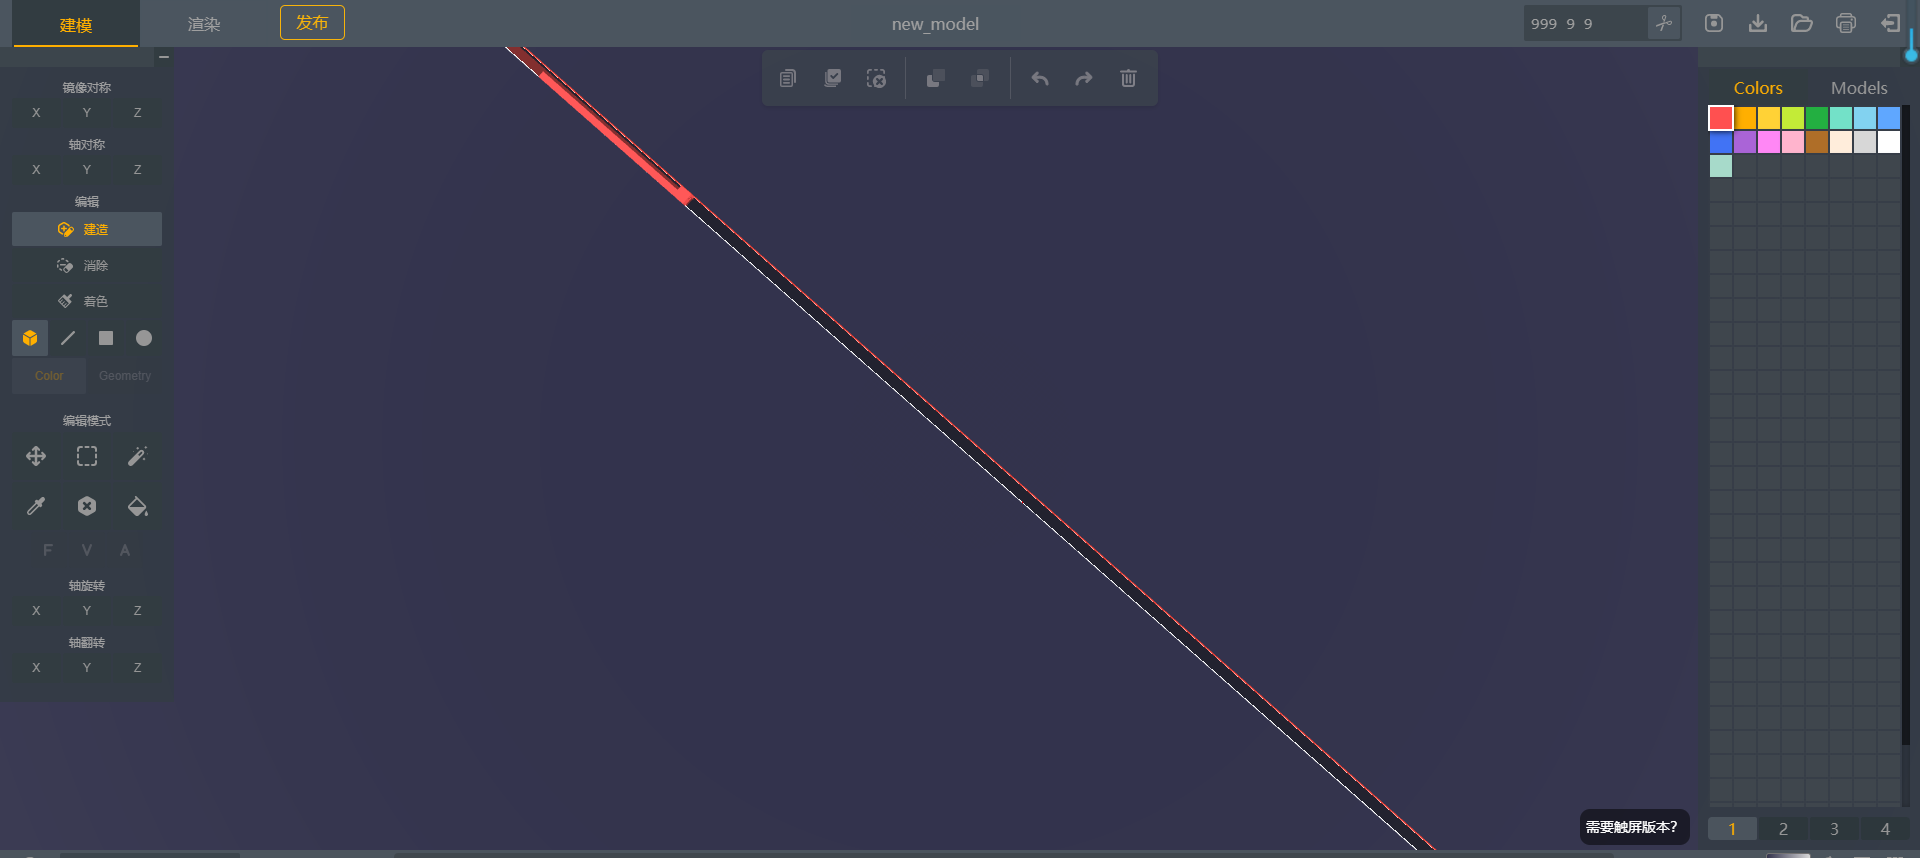Select the 建造 (build) tool
Viewport: 1920px width, 858px height.
tap(87, 229)
